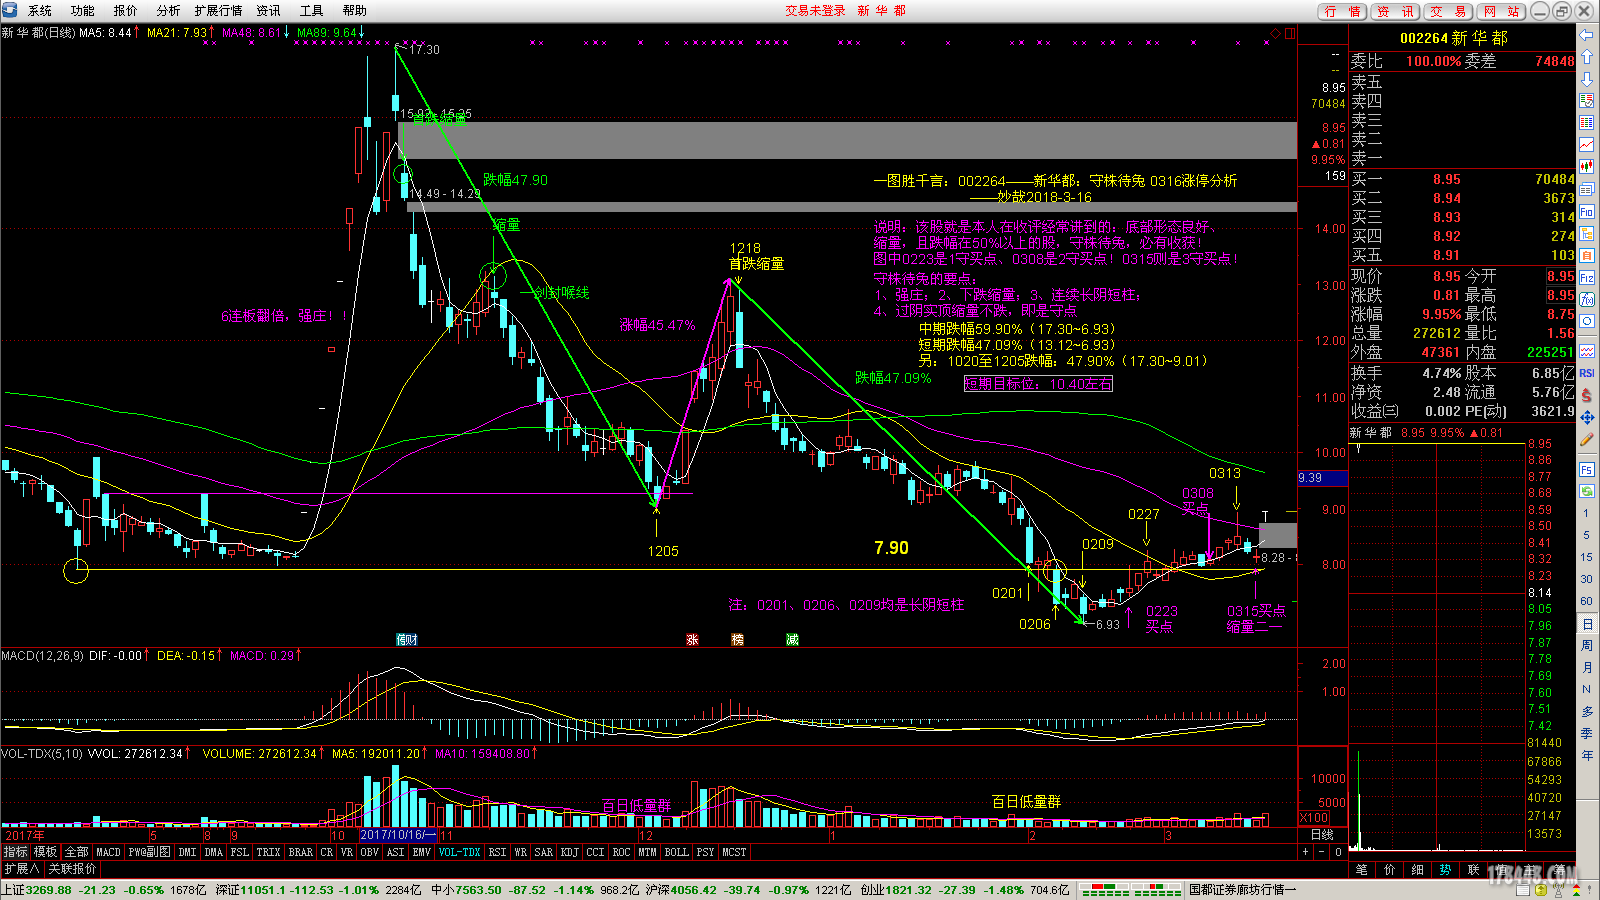
Task: Click the stacked windows icon in right toolbar
Action: [x=1587, y=189]
